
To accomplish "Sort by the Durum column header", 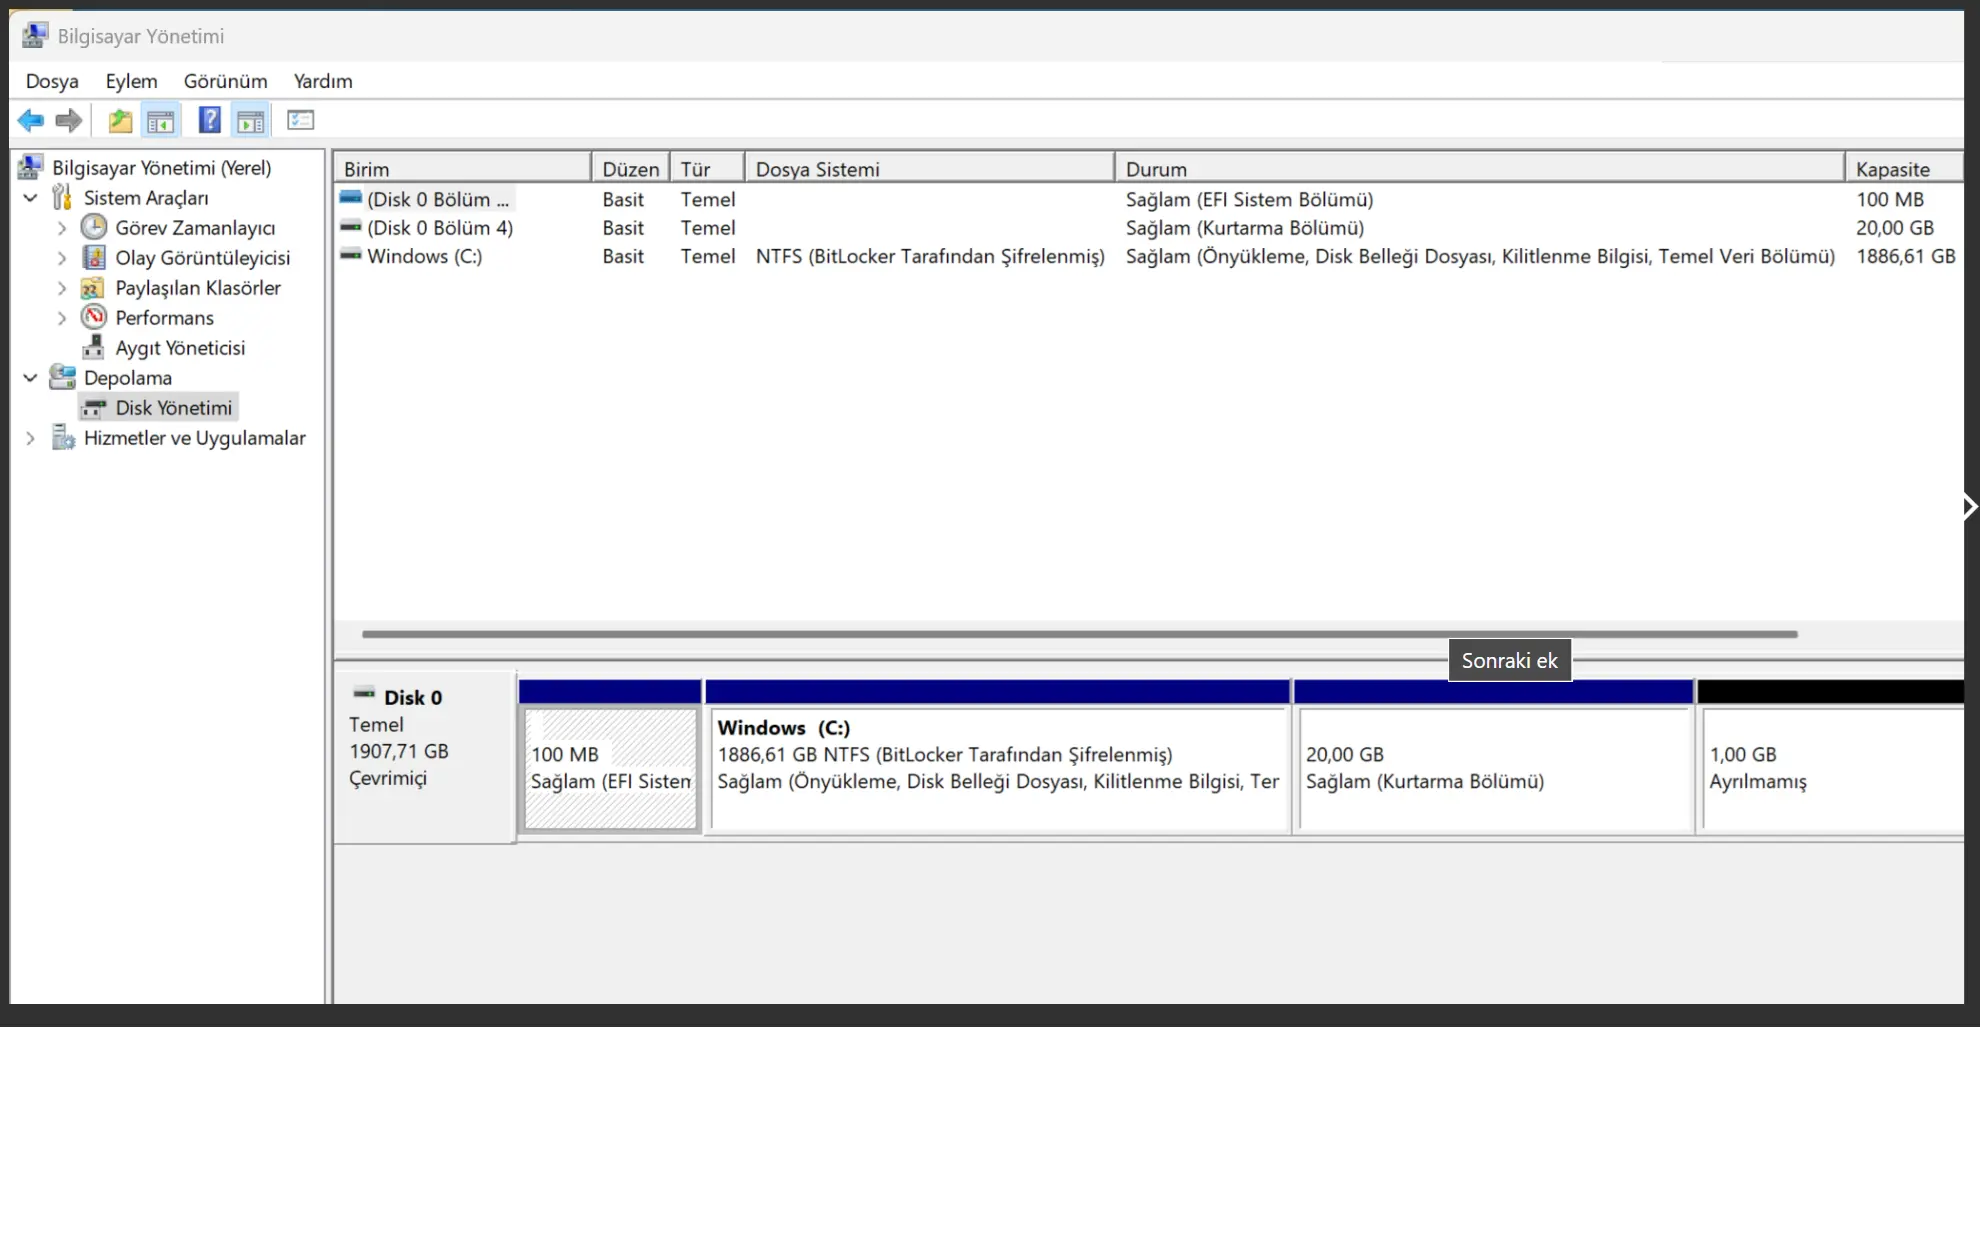I will (x=1480, y=169).
